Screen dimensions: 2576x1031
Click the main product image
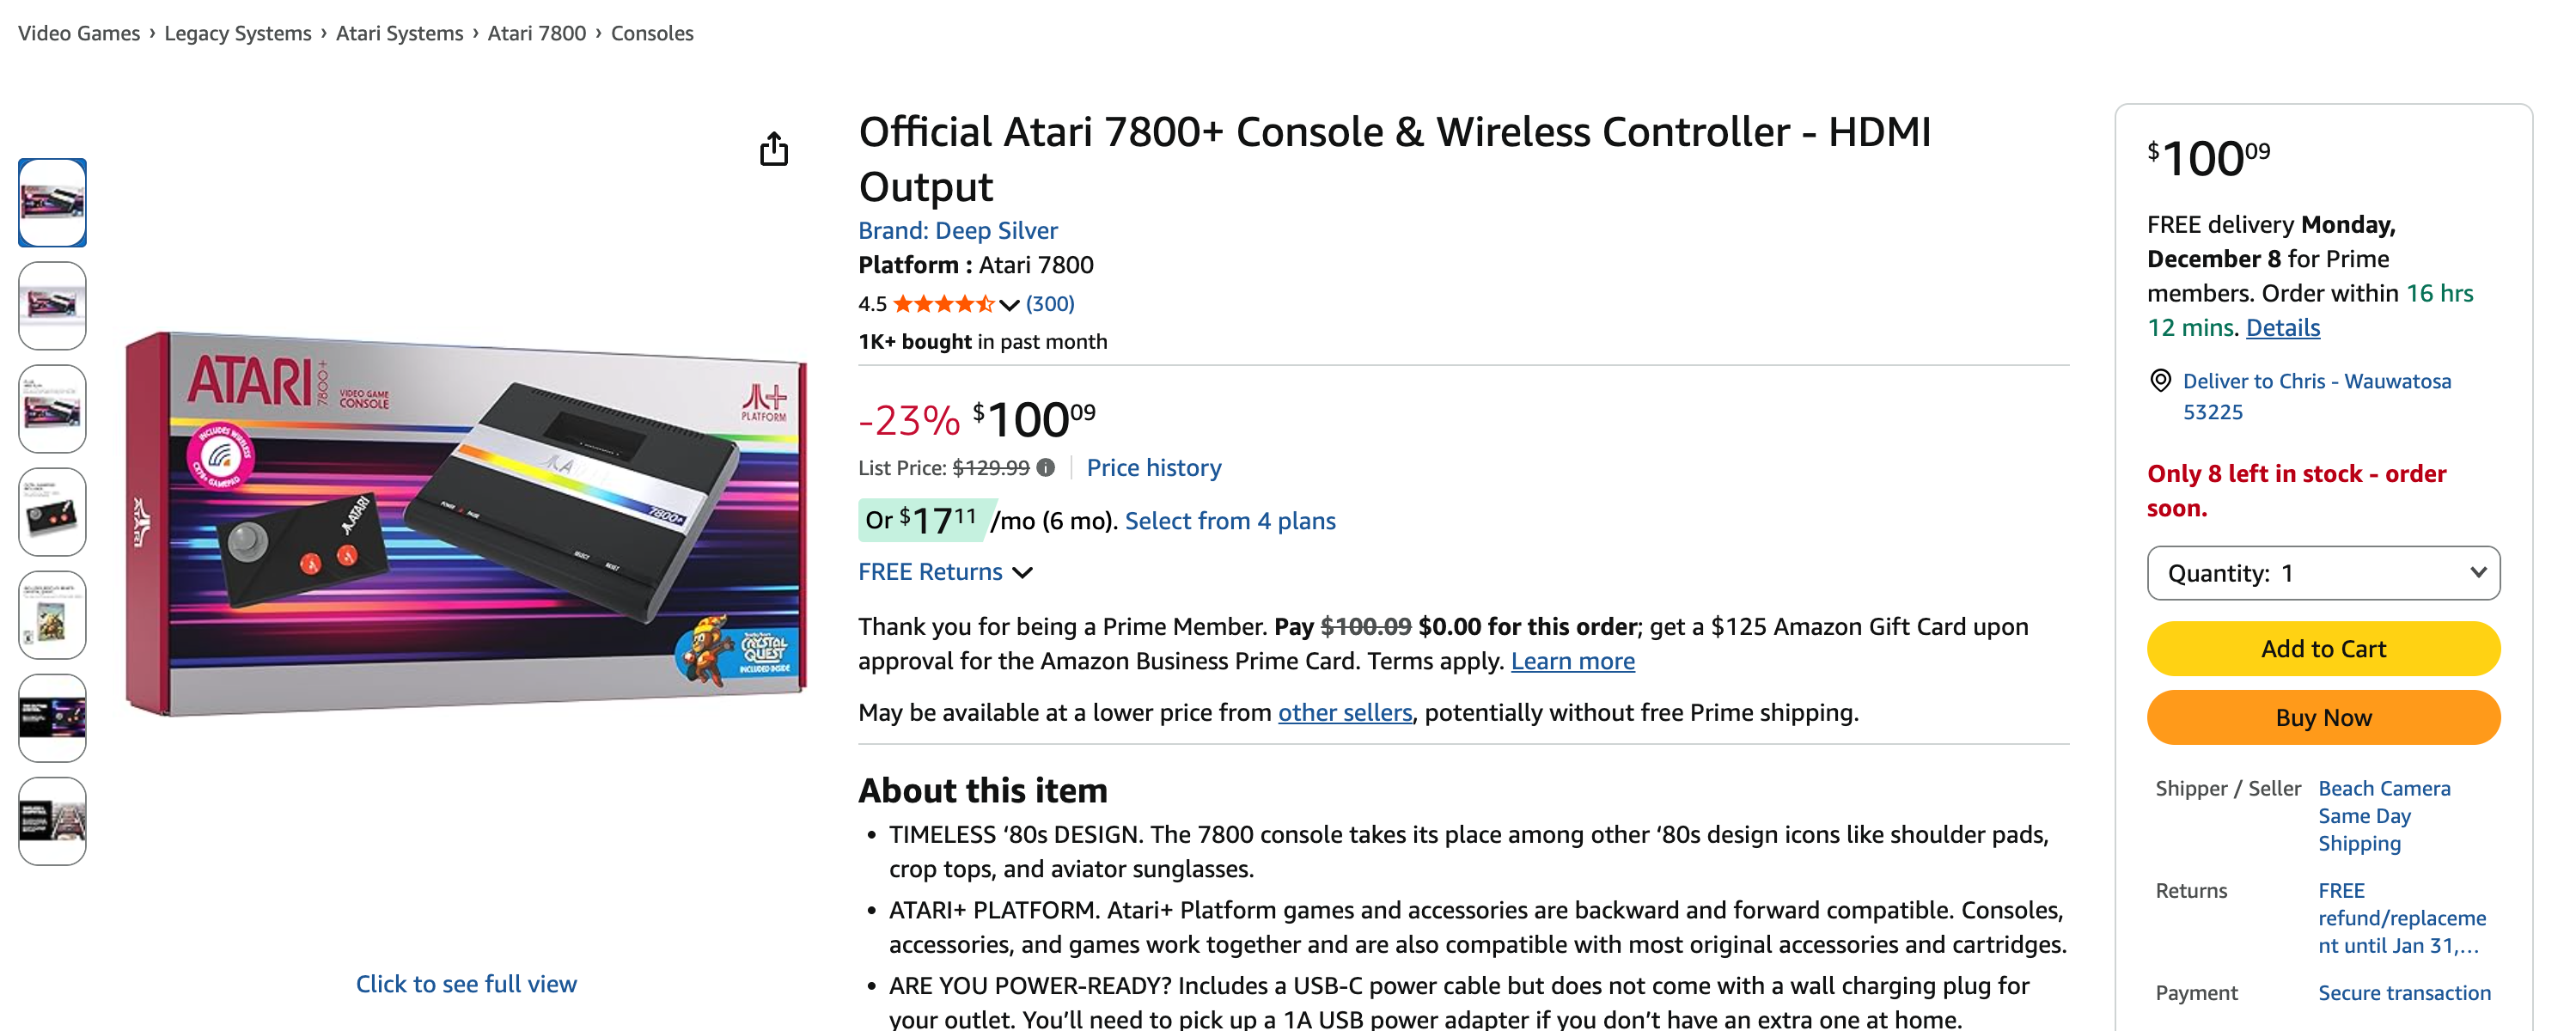(x=466, y=523)
